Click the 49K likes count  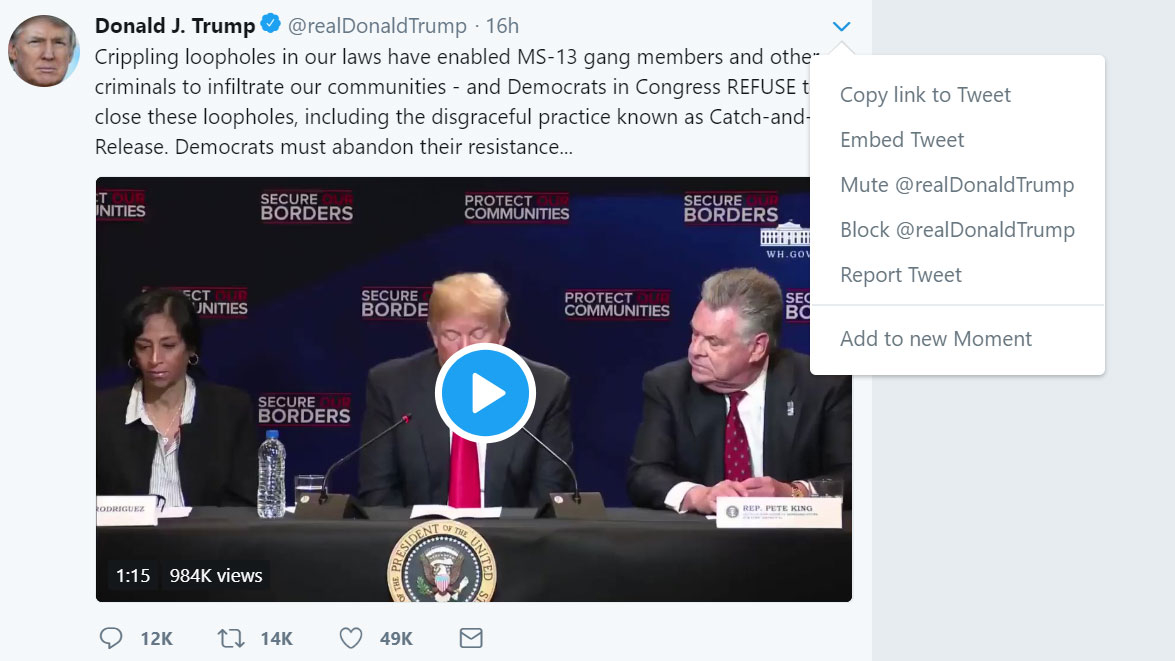[396, 639]
